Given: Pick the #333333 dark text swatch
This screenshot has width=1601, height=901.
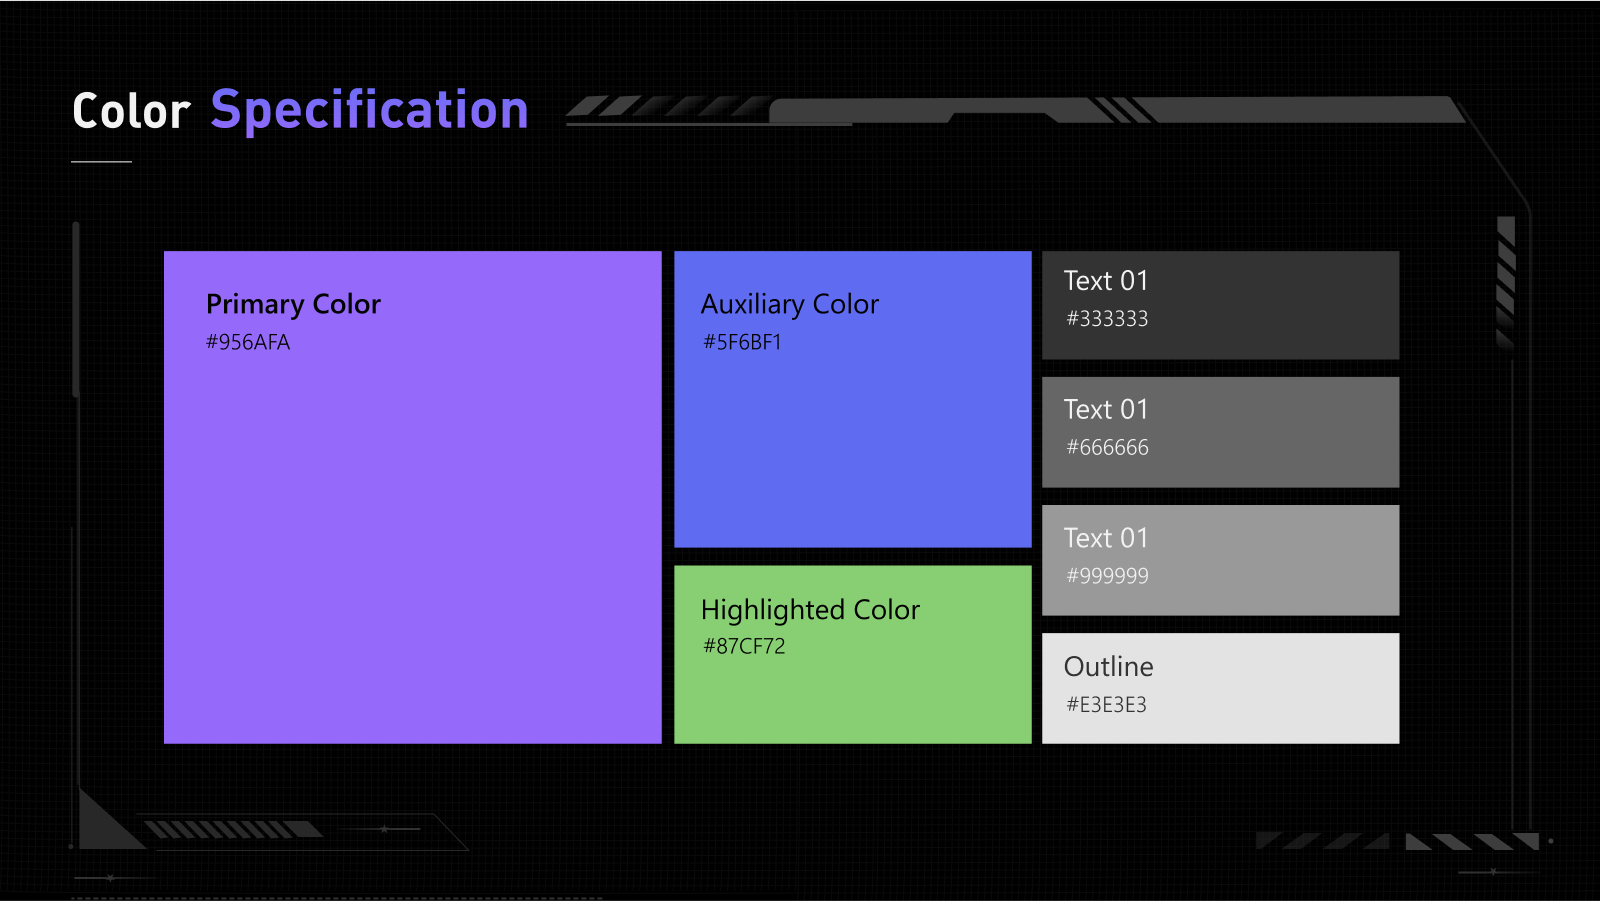Looking at the screenshot, I should click(x=1220, y=305).
